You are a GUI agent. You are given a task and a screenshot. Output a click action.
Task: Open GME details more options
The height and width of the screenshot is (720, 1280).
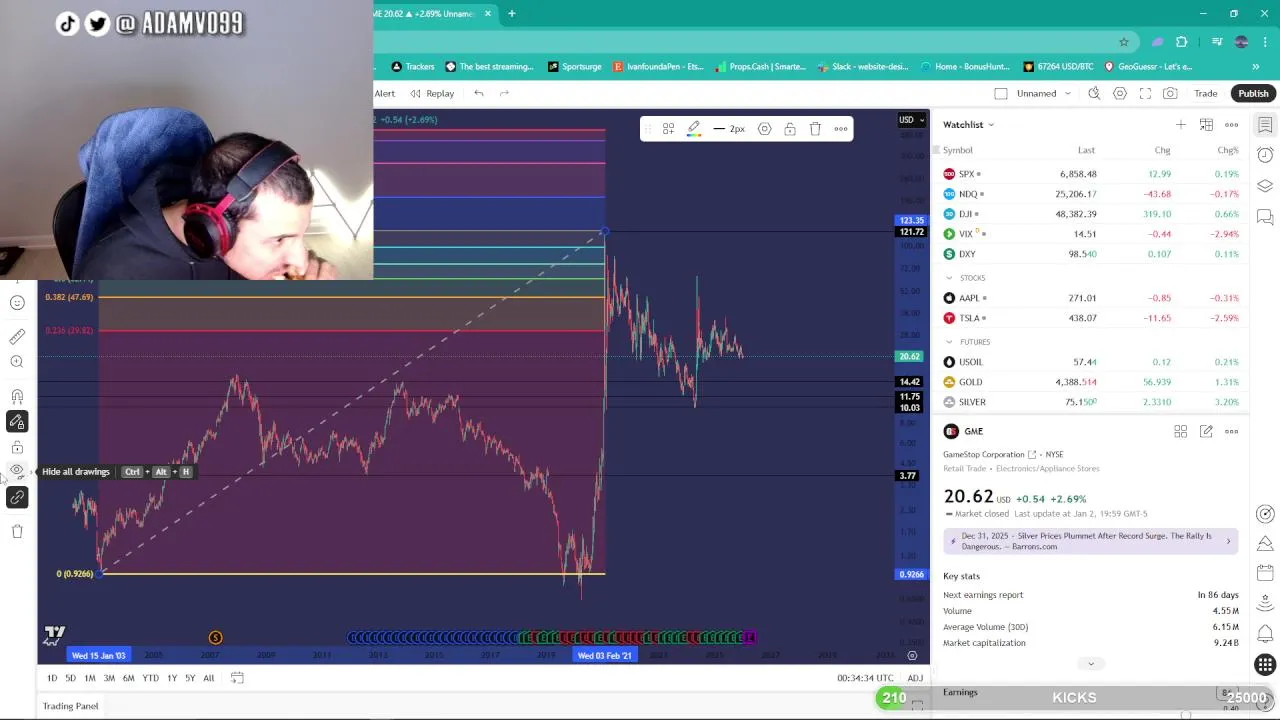pos(1232,431)
